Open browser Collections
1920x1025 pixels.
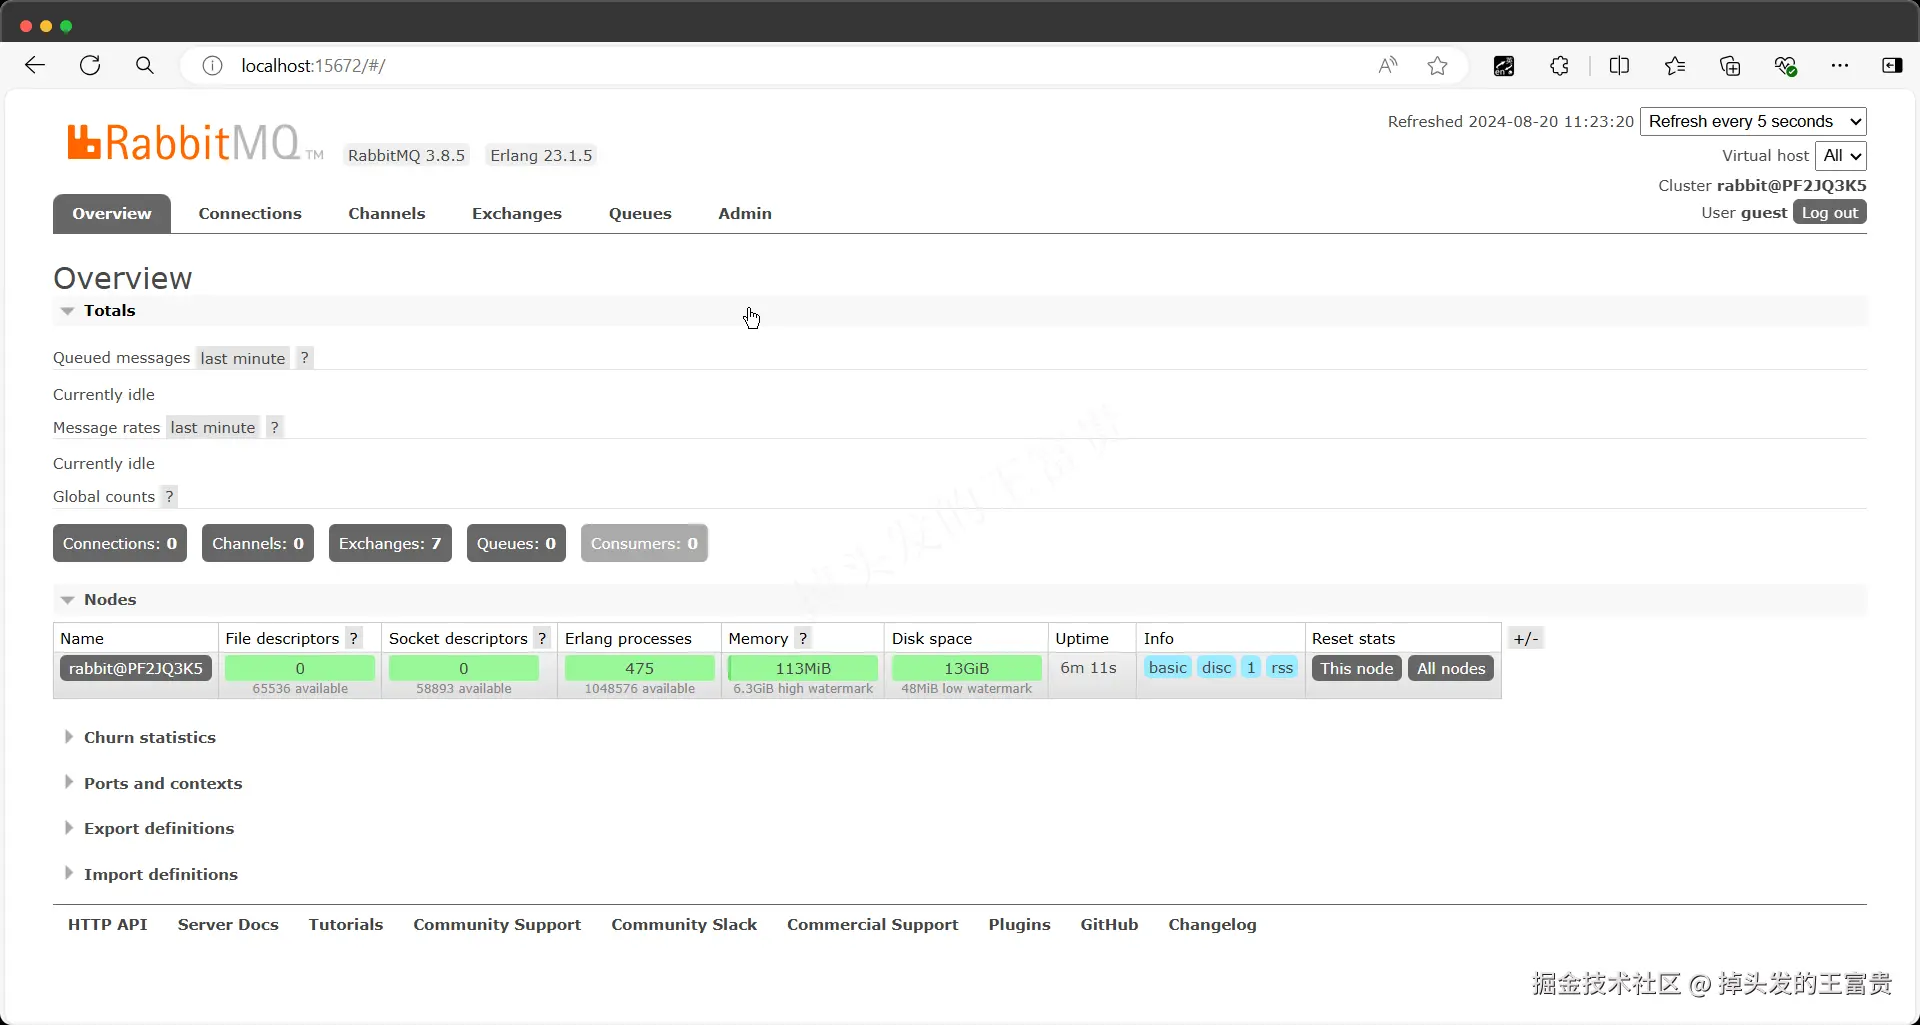click(1730, 66)
